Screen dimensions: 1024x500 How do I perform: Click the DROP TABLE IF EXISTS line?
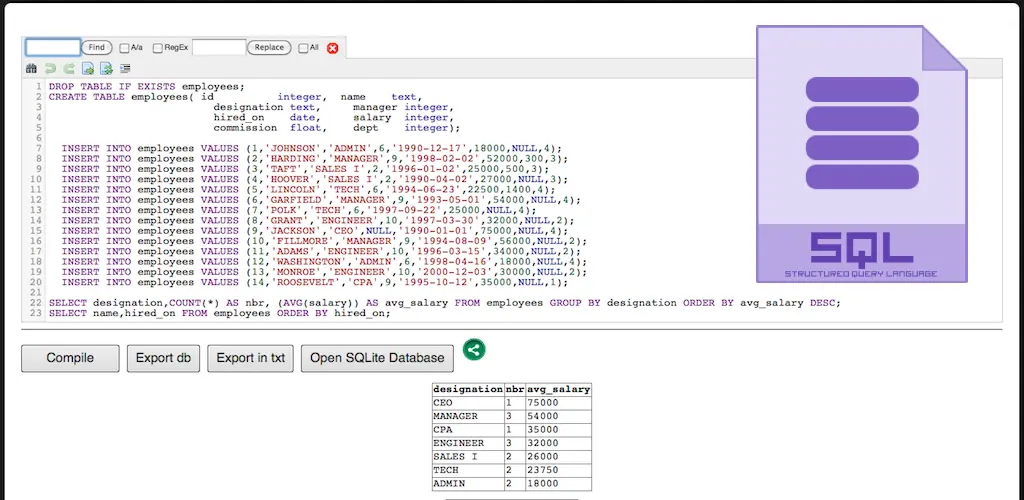146,86
